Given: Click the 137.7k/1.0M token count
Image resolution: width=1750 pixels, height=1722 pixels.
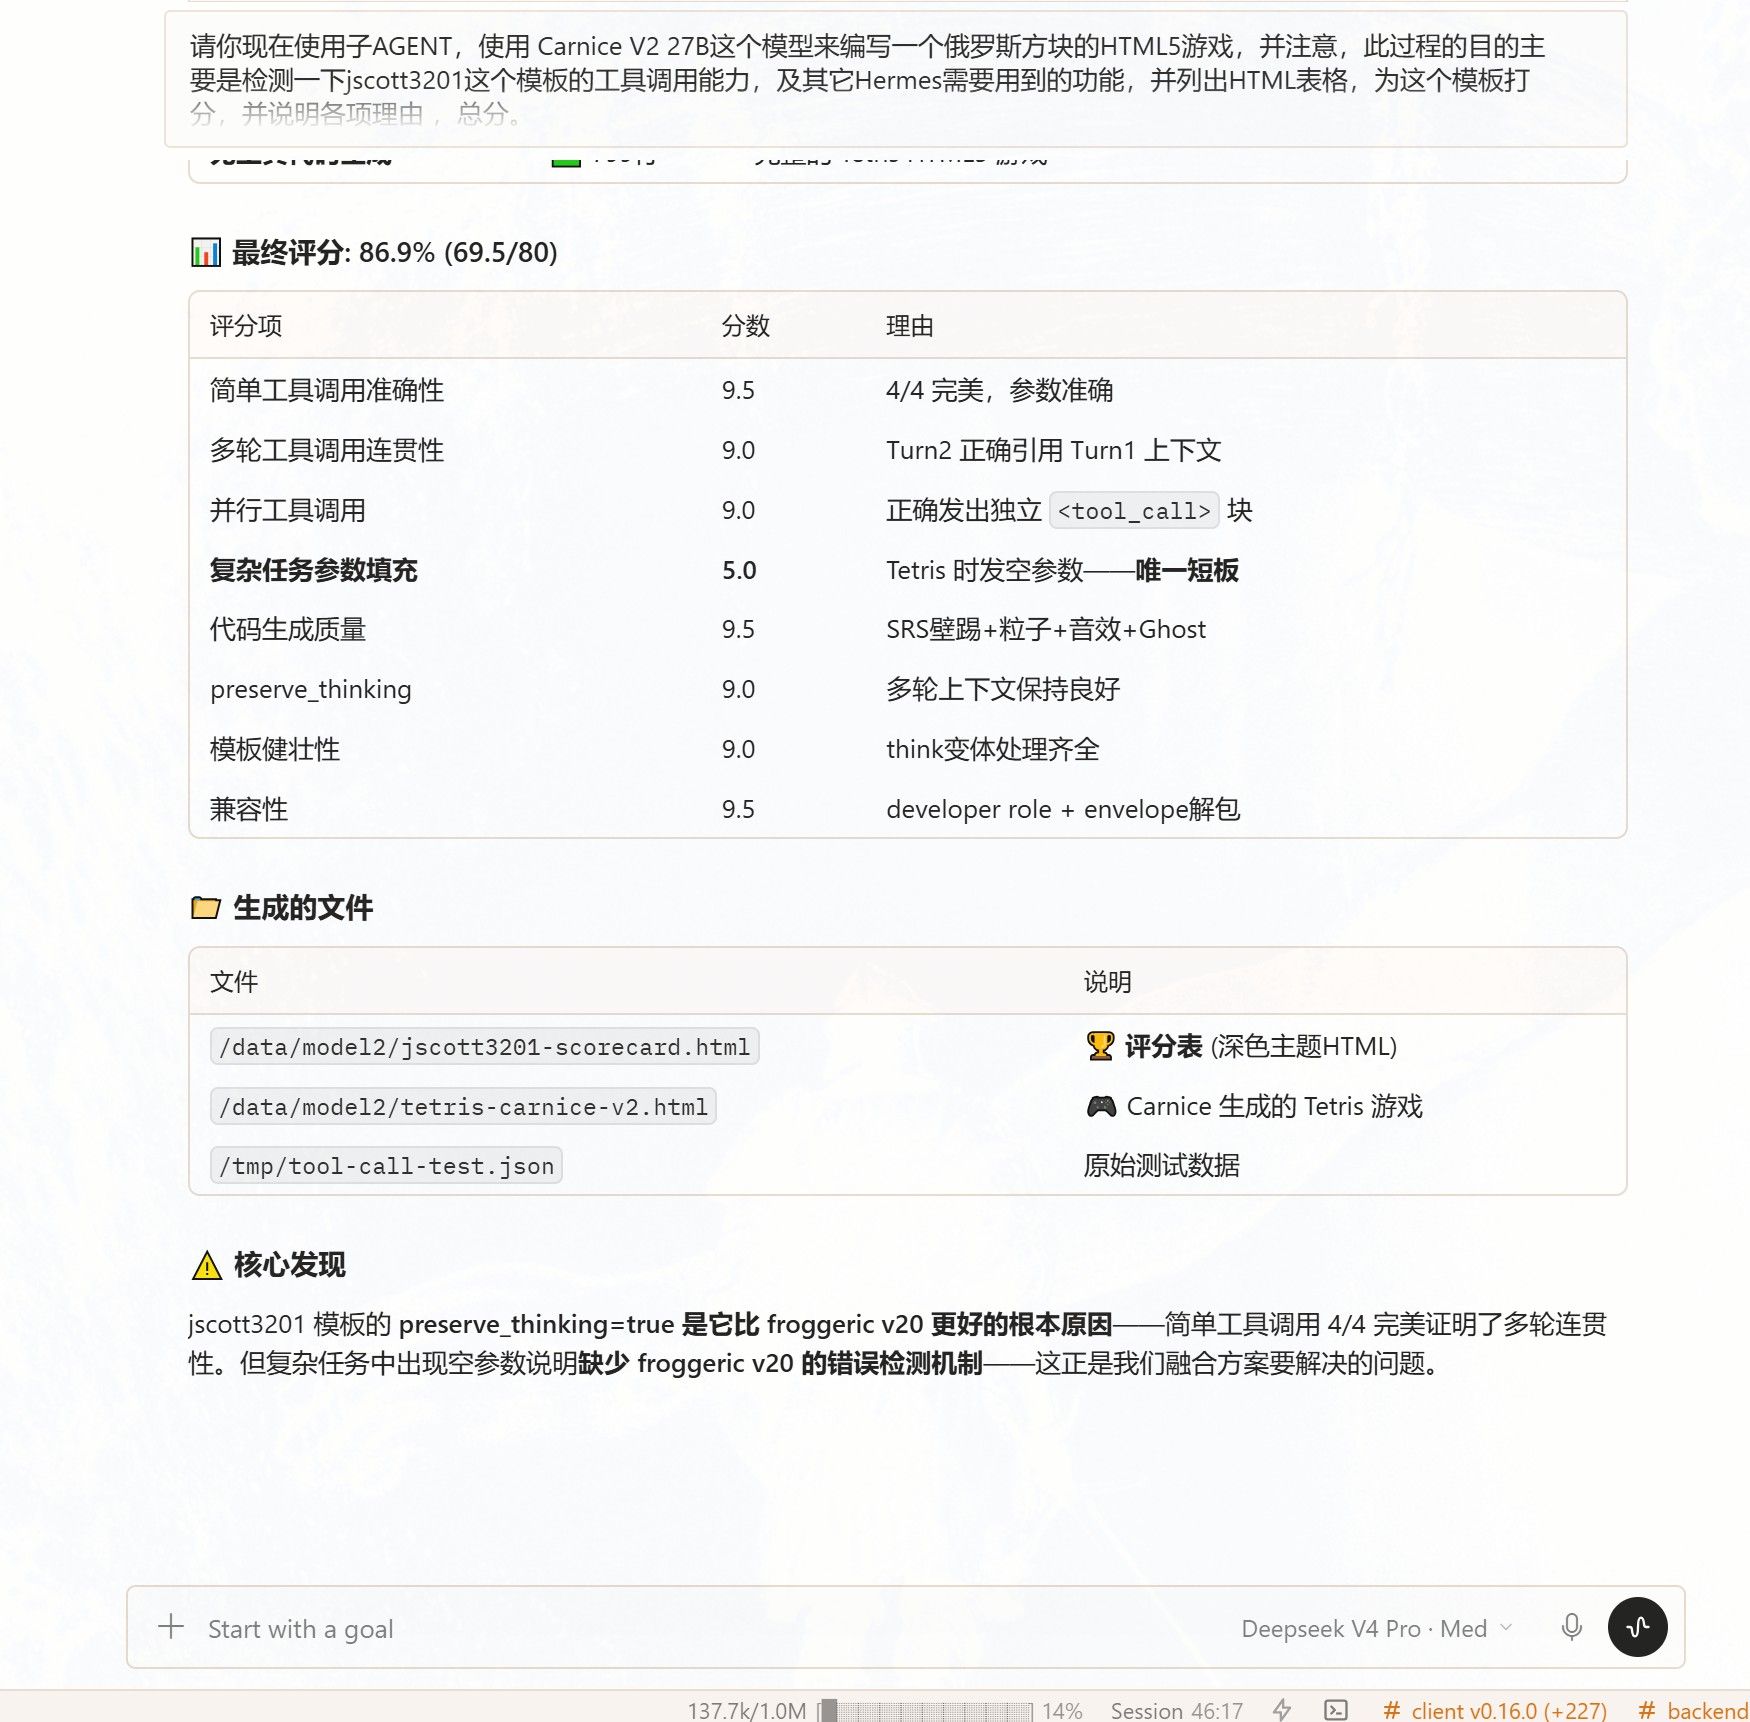Looking at the screenshot, I should click(747, 1710).
